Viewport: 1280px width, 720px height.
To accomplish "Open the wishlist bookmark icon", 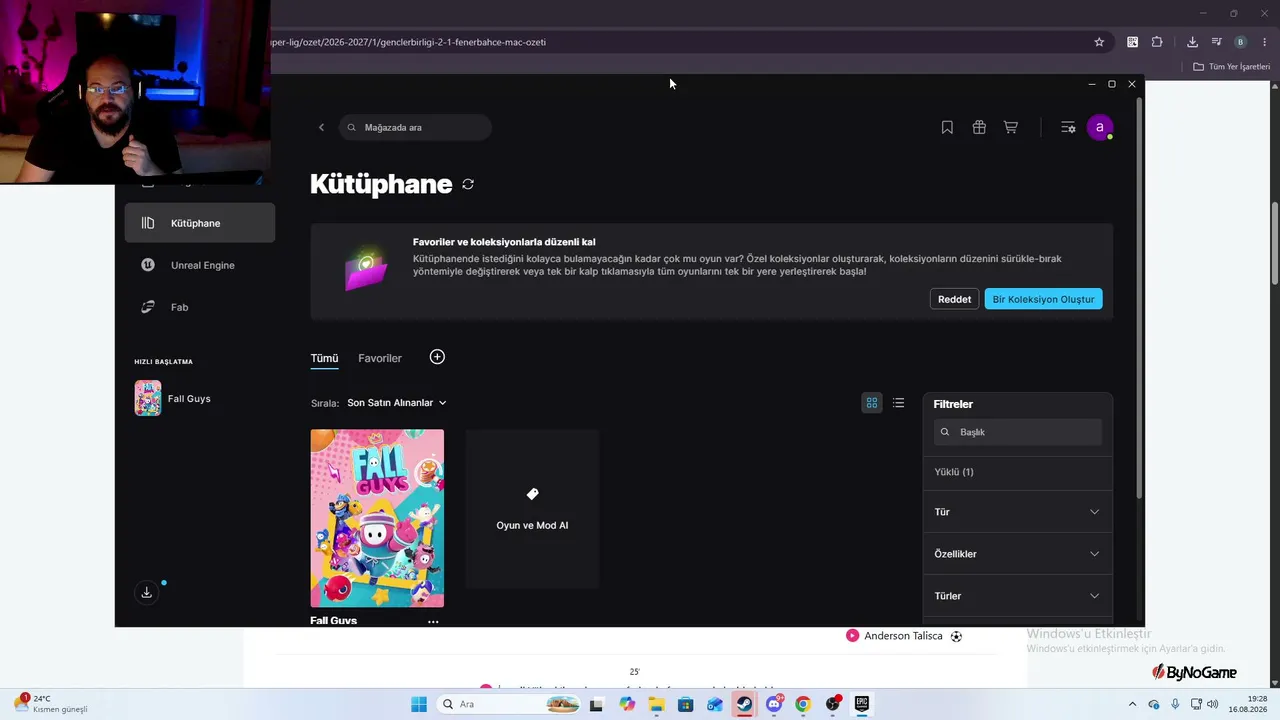I will point(947,127).
